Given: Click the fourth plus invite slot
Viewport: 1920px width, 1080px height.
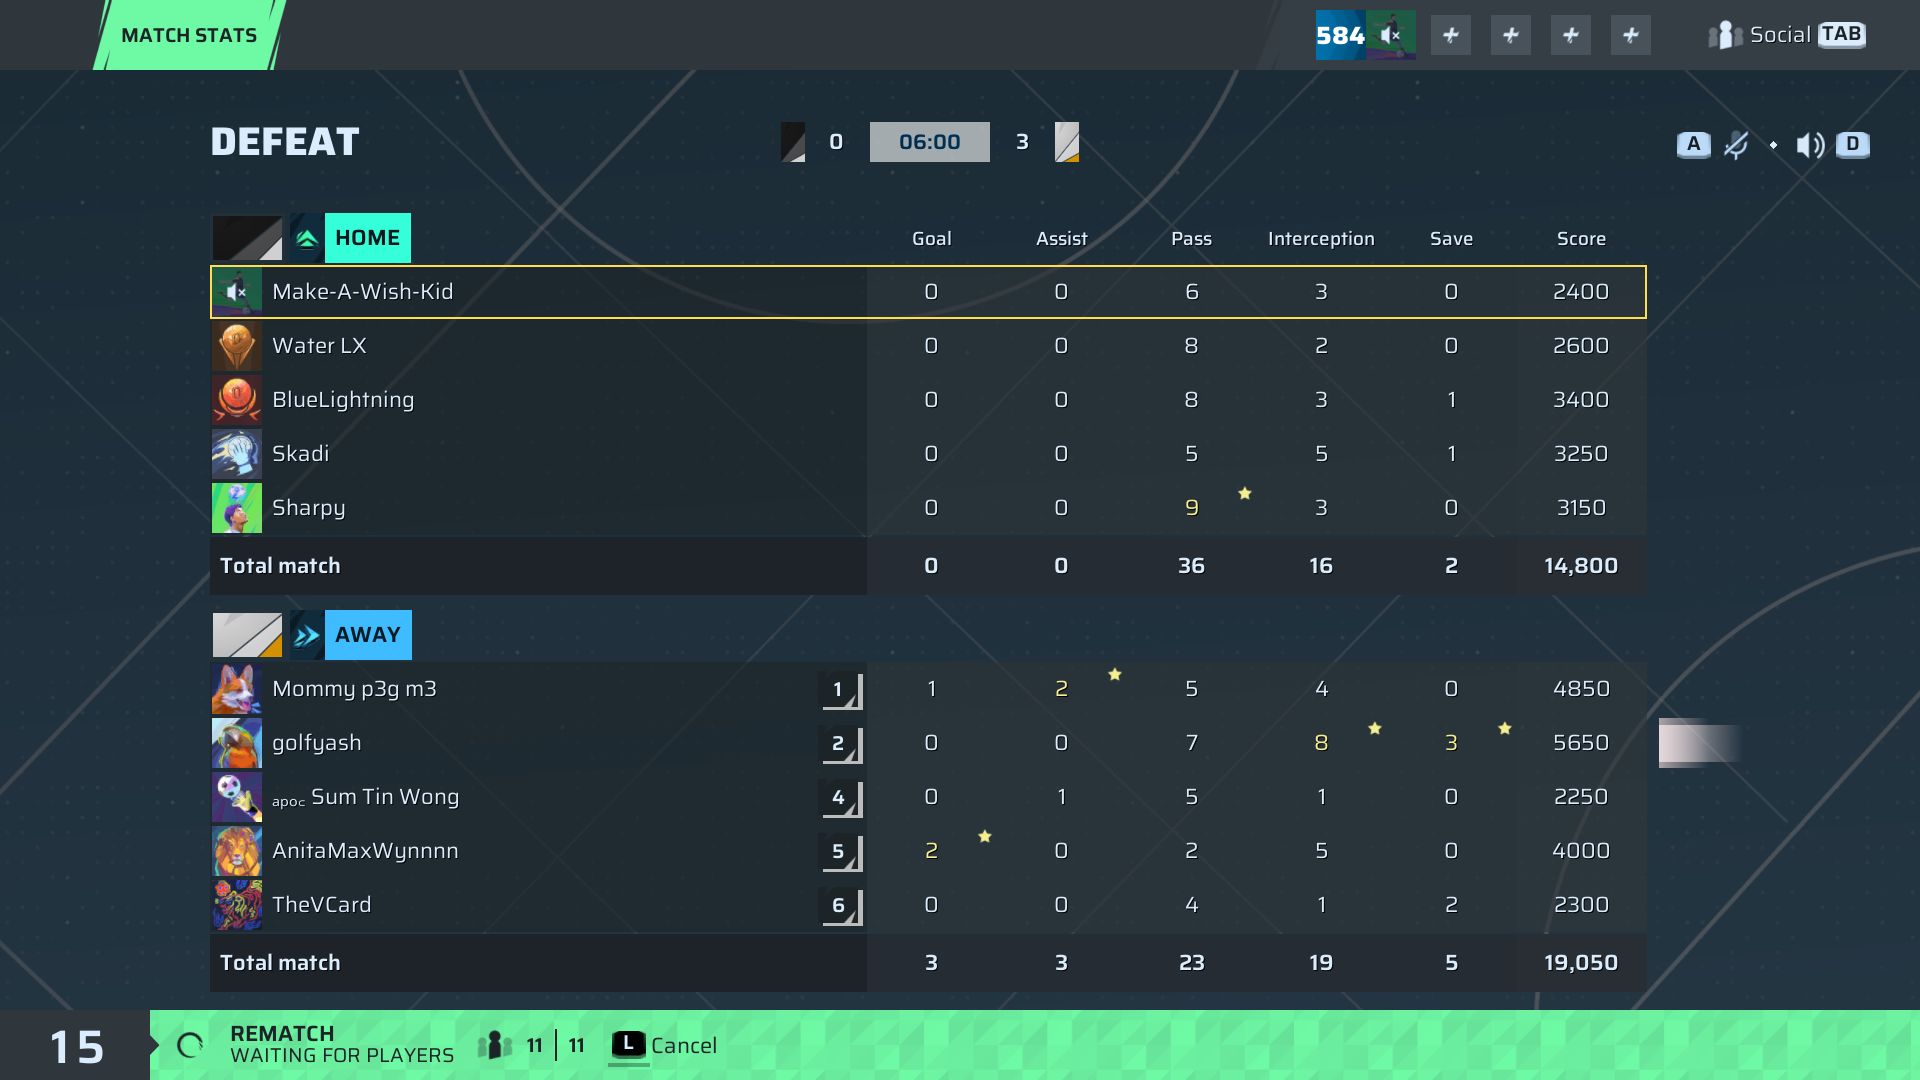Looking at the screenshot, I should 1631,35.
